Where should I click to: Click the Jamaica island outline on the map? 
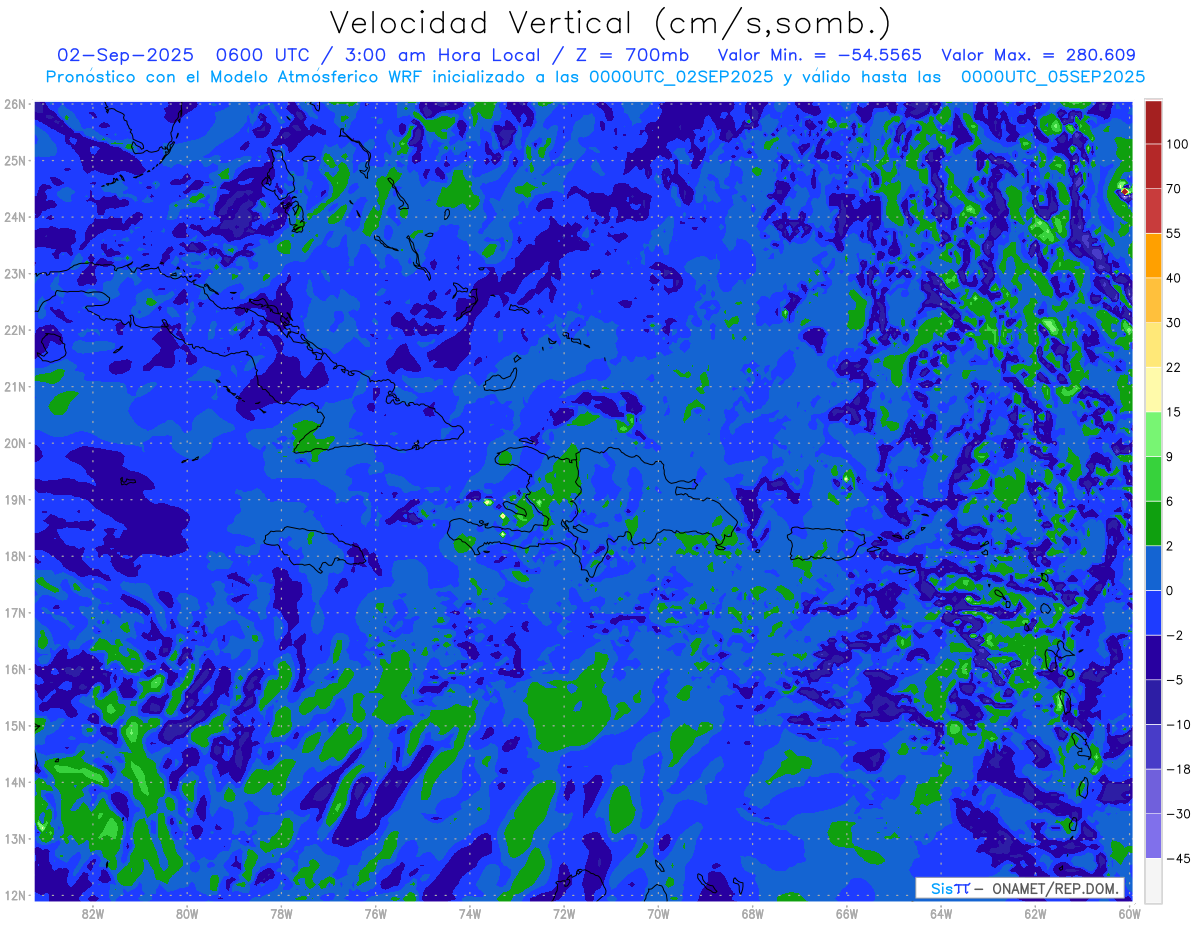click(318, 550)
